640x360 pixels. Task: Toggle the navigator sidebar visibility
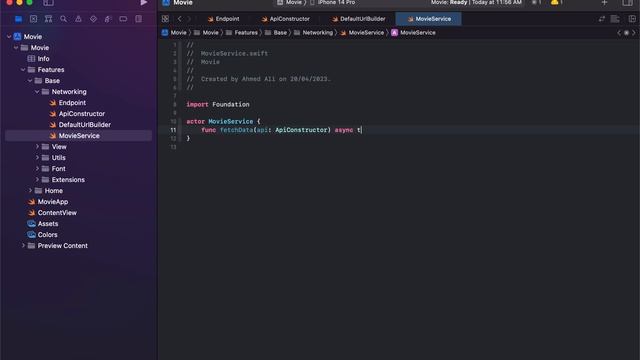(x=48, y=3)
